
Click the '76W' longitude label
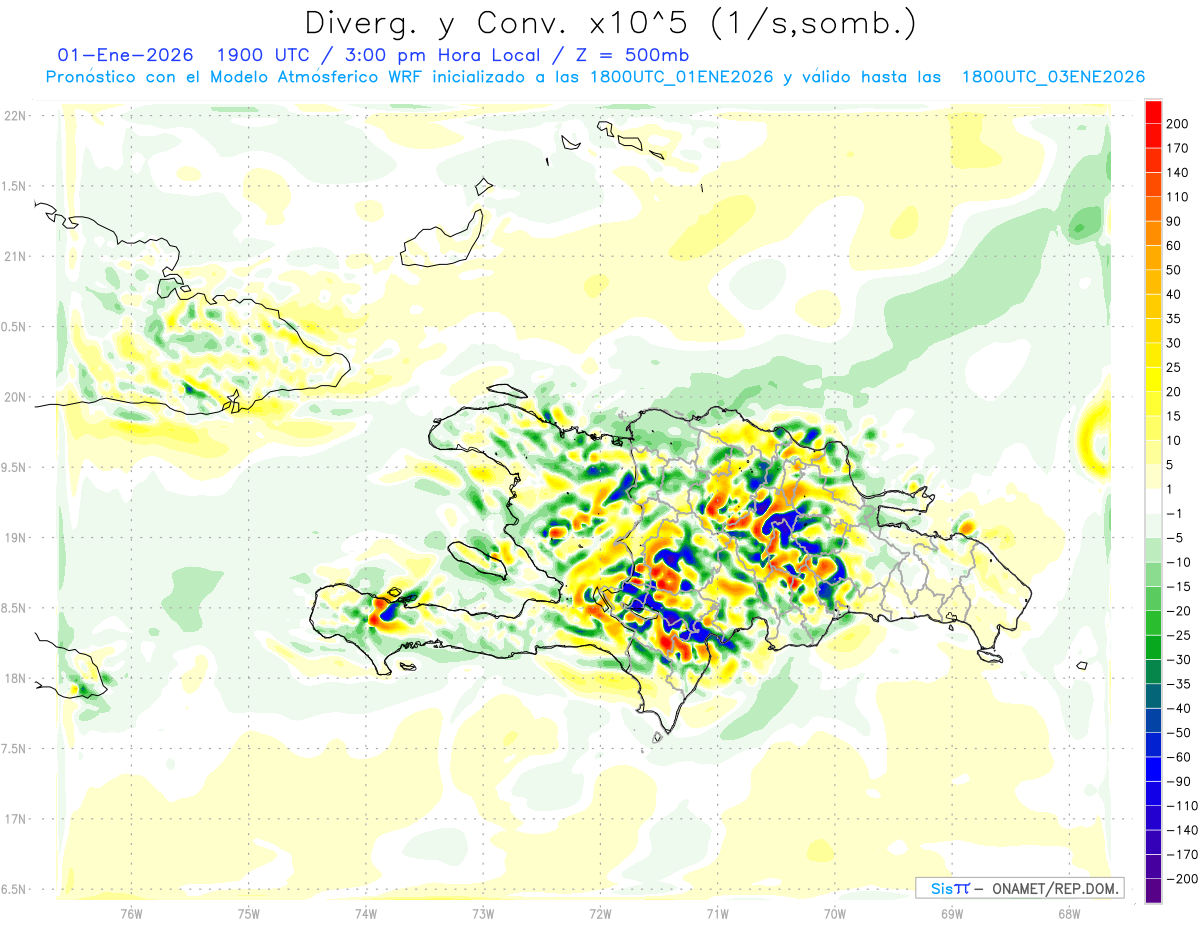(x=131, y=913)
